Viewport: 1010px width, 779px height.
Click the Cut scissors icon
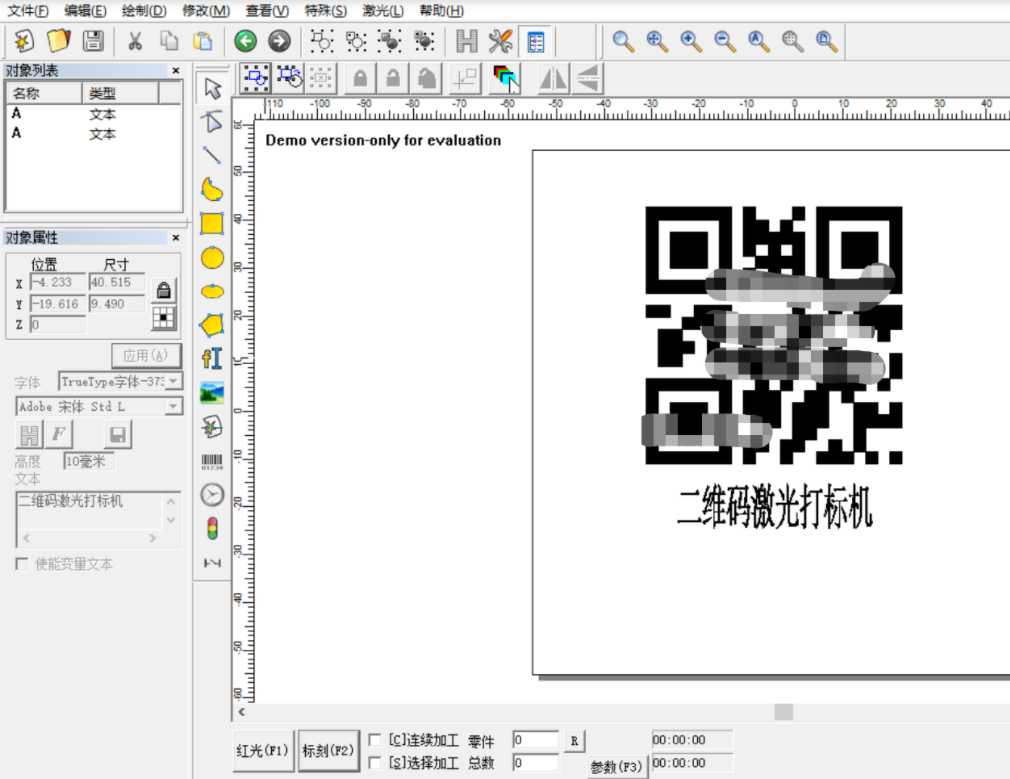[x=135, y=41]
